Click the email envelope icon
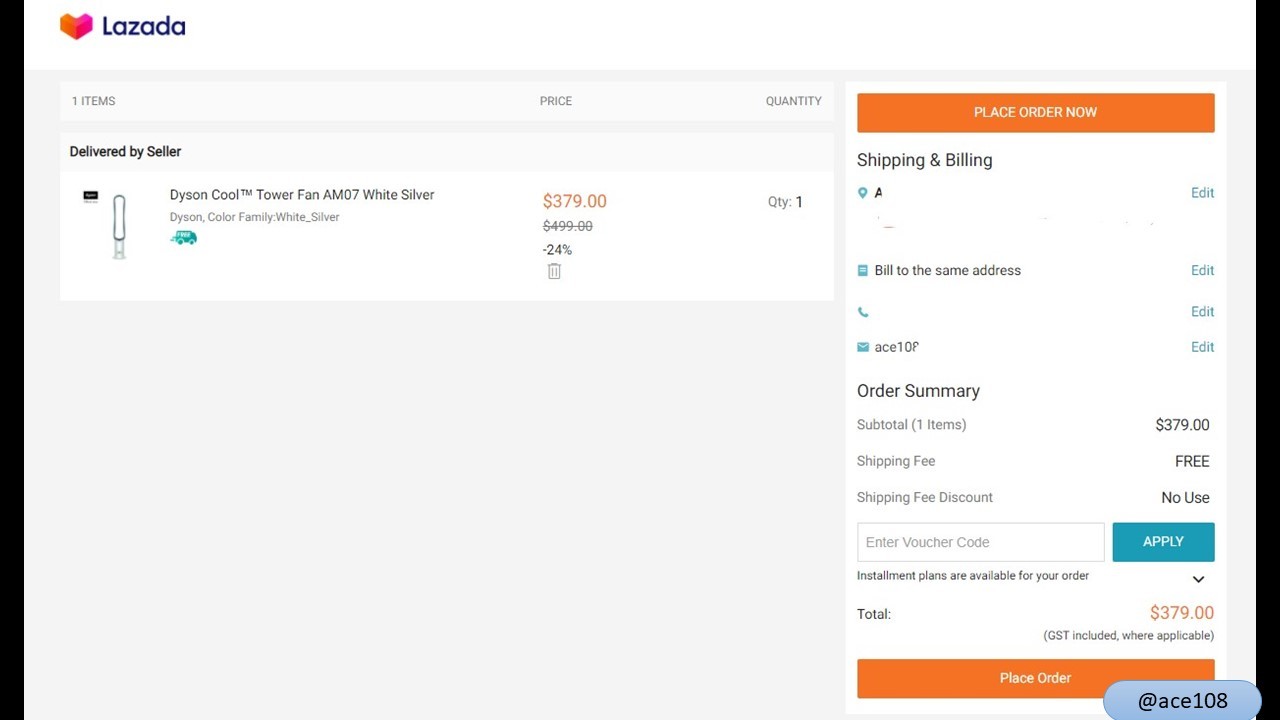Image resolution: width=1280 pixels, height=720 pixels. 863,347
